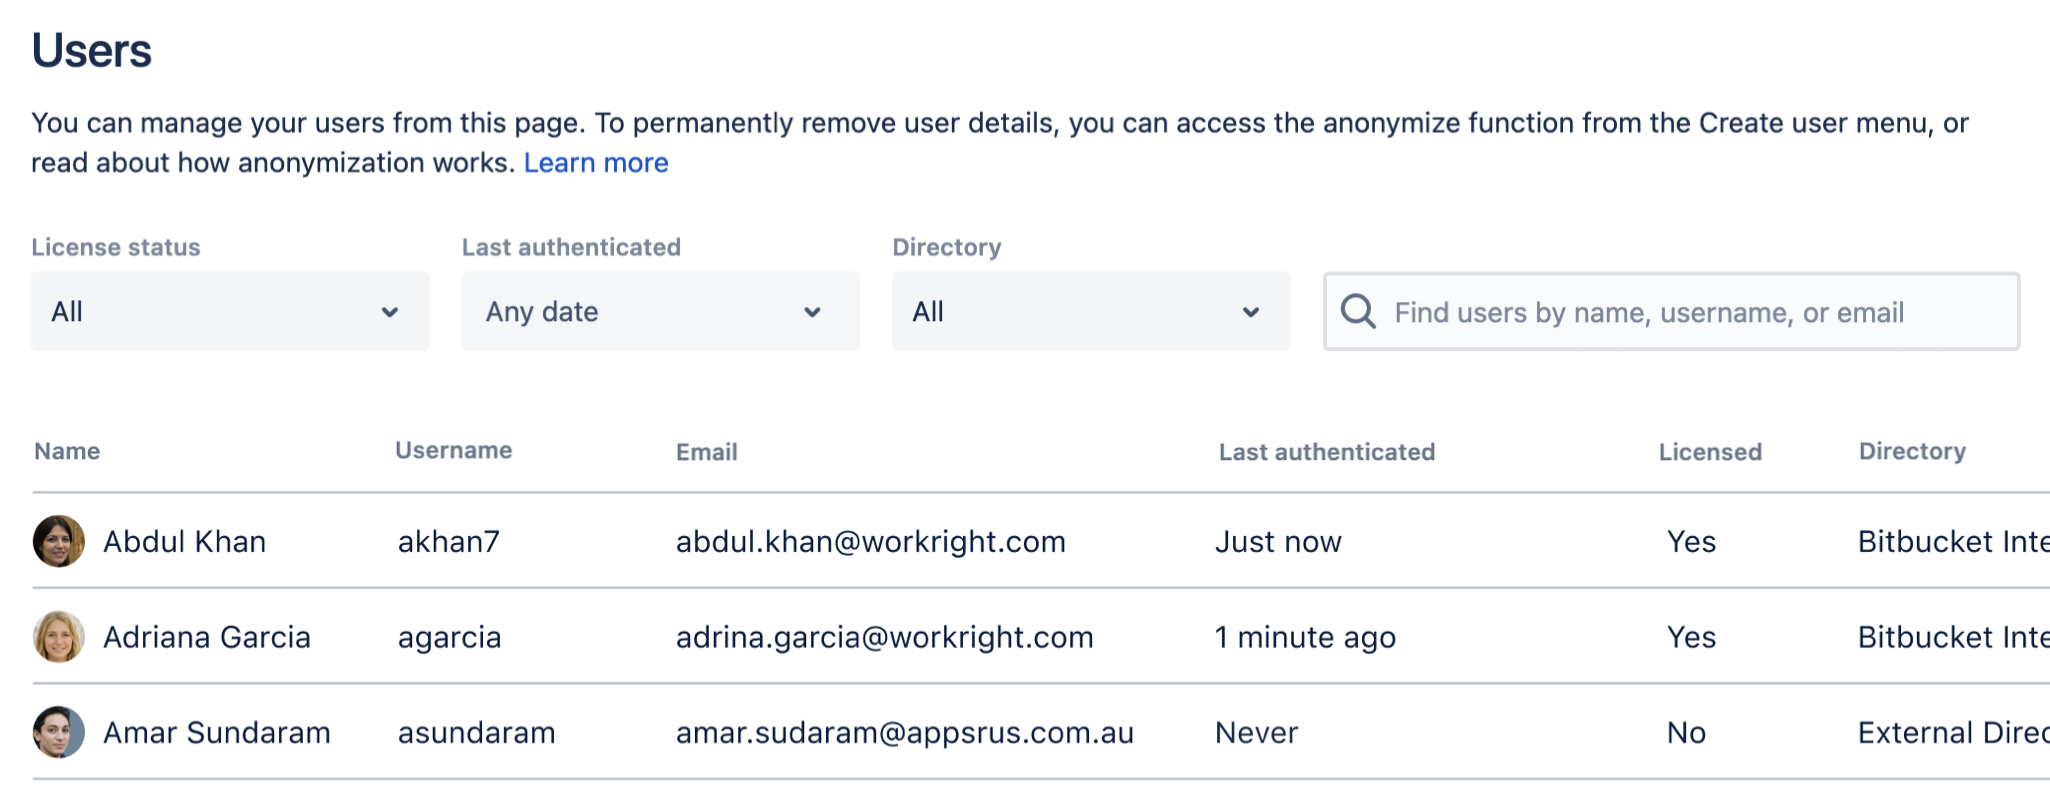Open the License status dropdown
Screen dimensions: 2050x788
pyautogui.click(x=230, y=311)
